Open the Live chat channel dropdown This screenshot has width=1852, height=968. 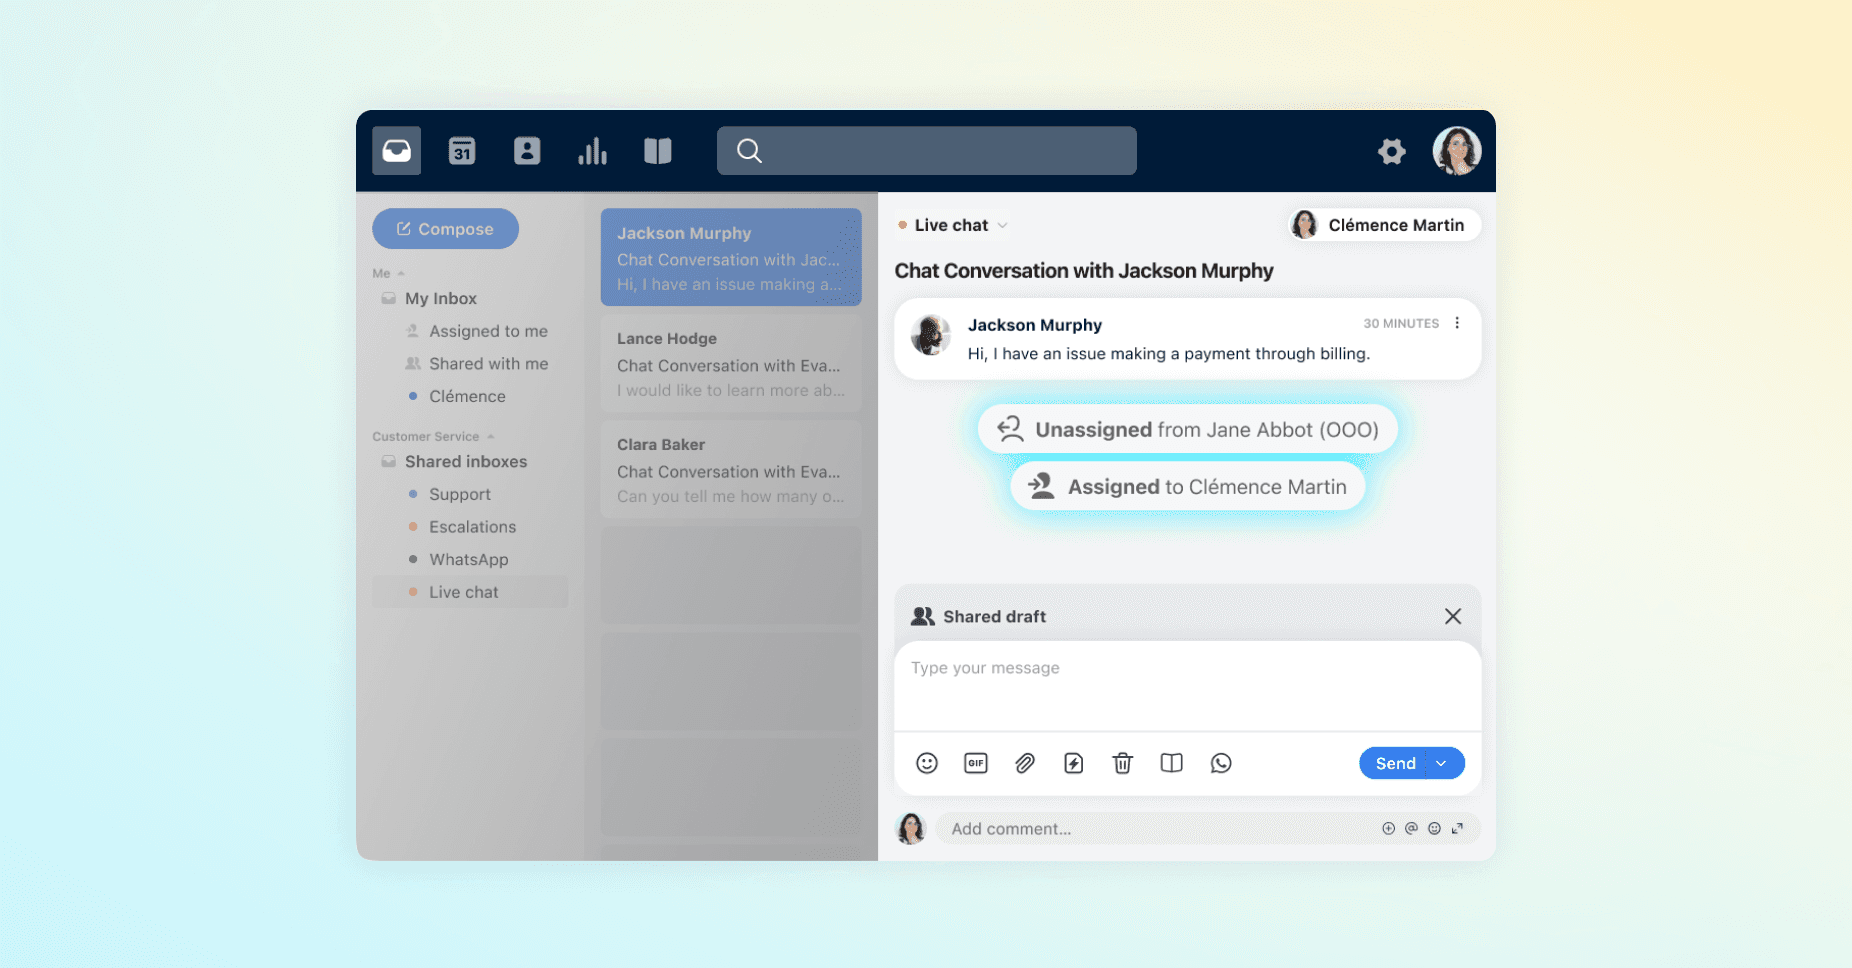click(x=1003, y=224)
